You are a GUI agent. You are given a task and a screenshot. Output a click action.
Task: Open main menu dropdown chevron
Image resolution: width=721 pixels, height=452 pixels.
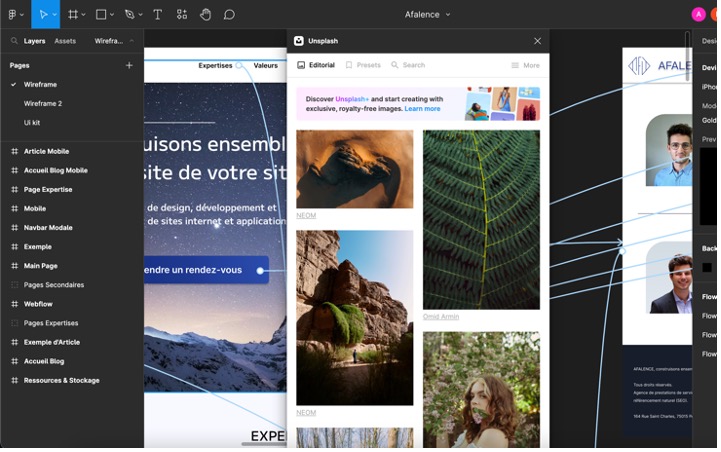[x=22, y=15]
